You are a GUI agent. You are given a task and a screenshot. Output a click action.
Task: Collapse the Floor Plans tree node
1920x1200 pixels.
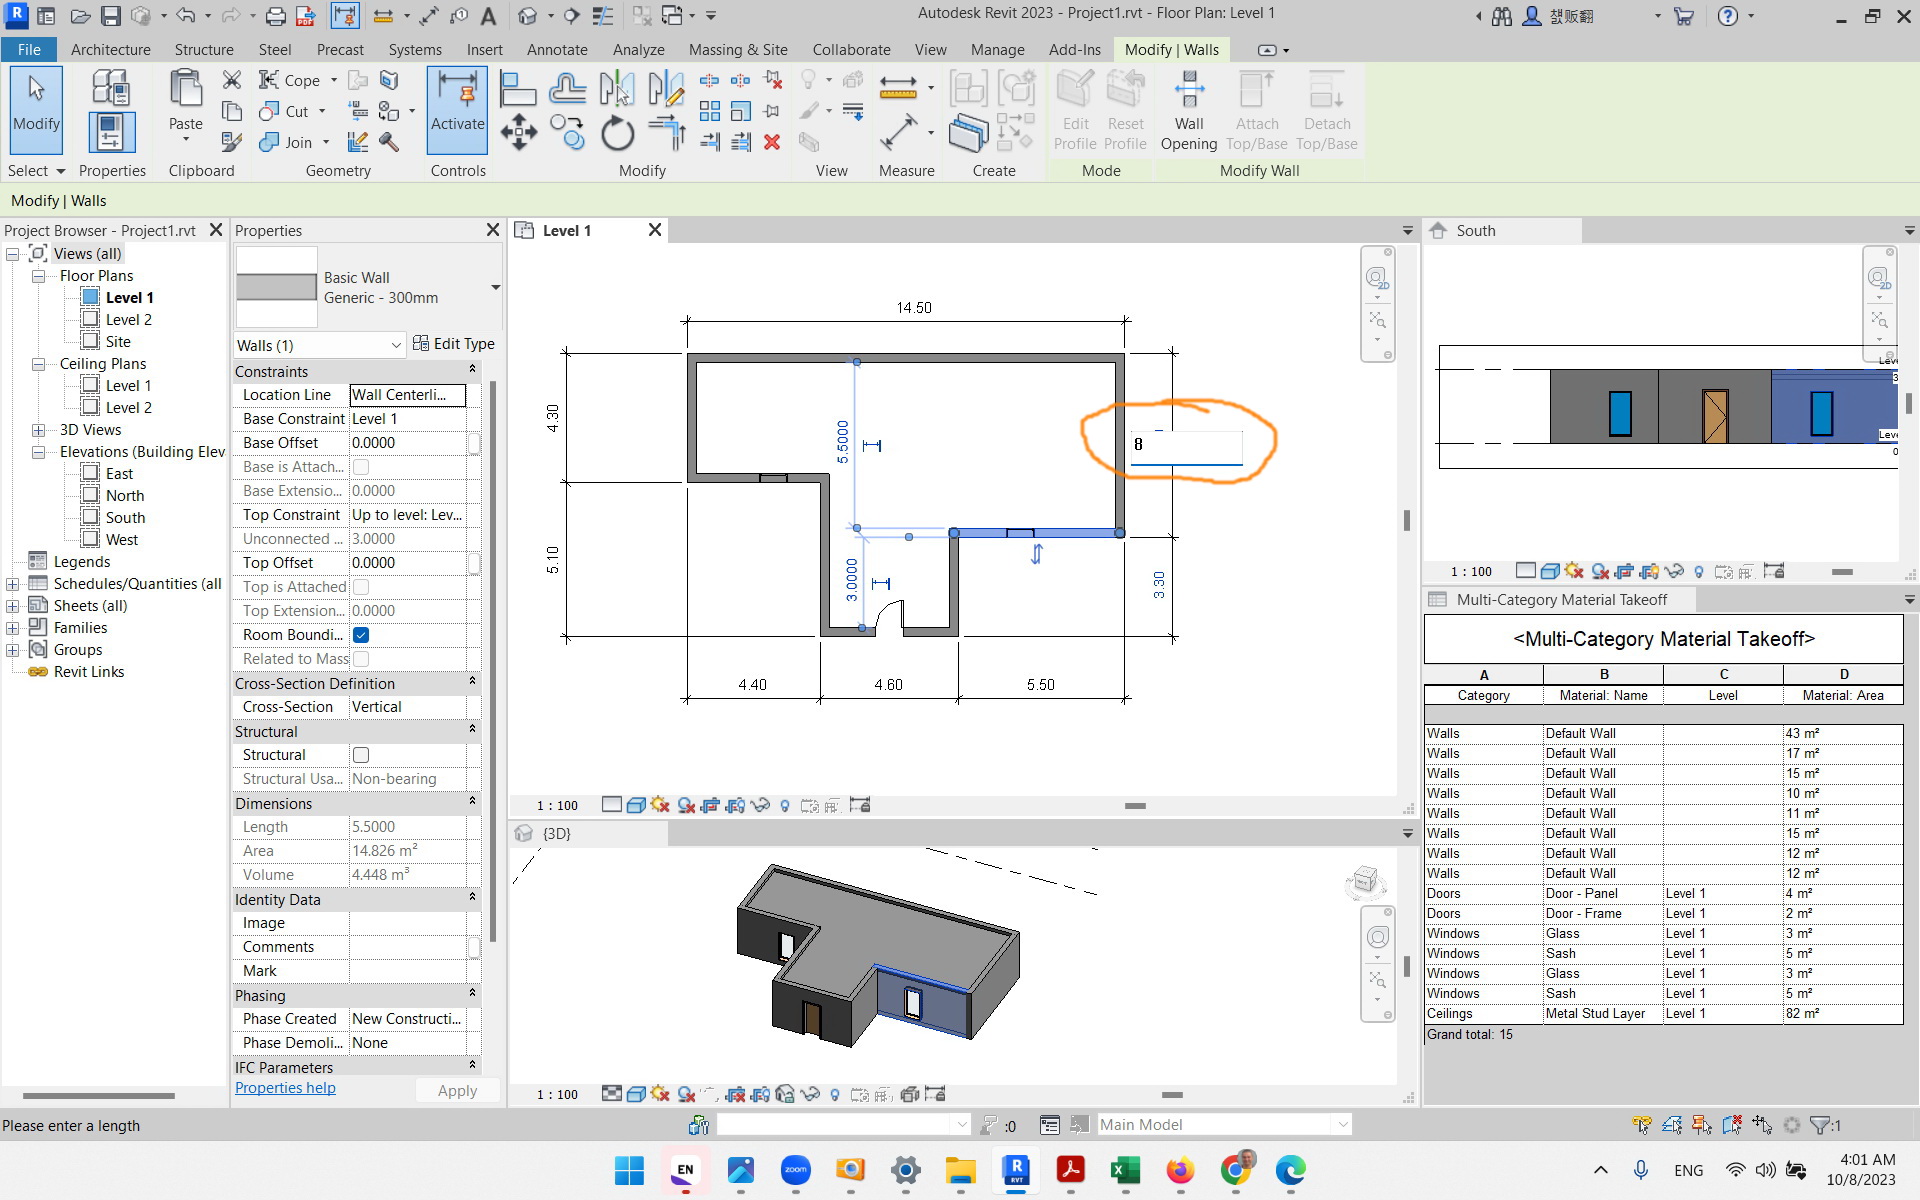point(39,275)
